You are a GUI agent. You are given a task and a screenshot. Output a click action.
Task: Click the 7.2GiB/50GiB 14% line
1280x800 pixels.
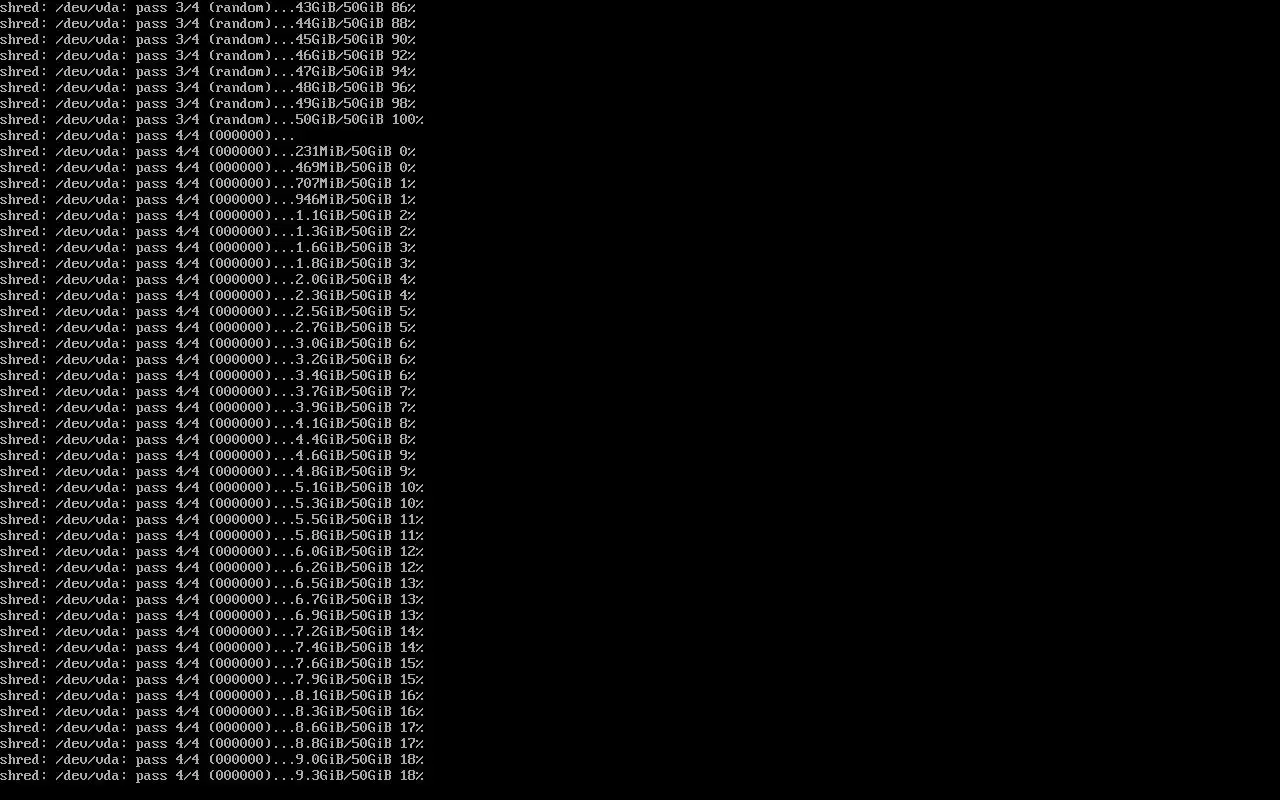point(212,631)
